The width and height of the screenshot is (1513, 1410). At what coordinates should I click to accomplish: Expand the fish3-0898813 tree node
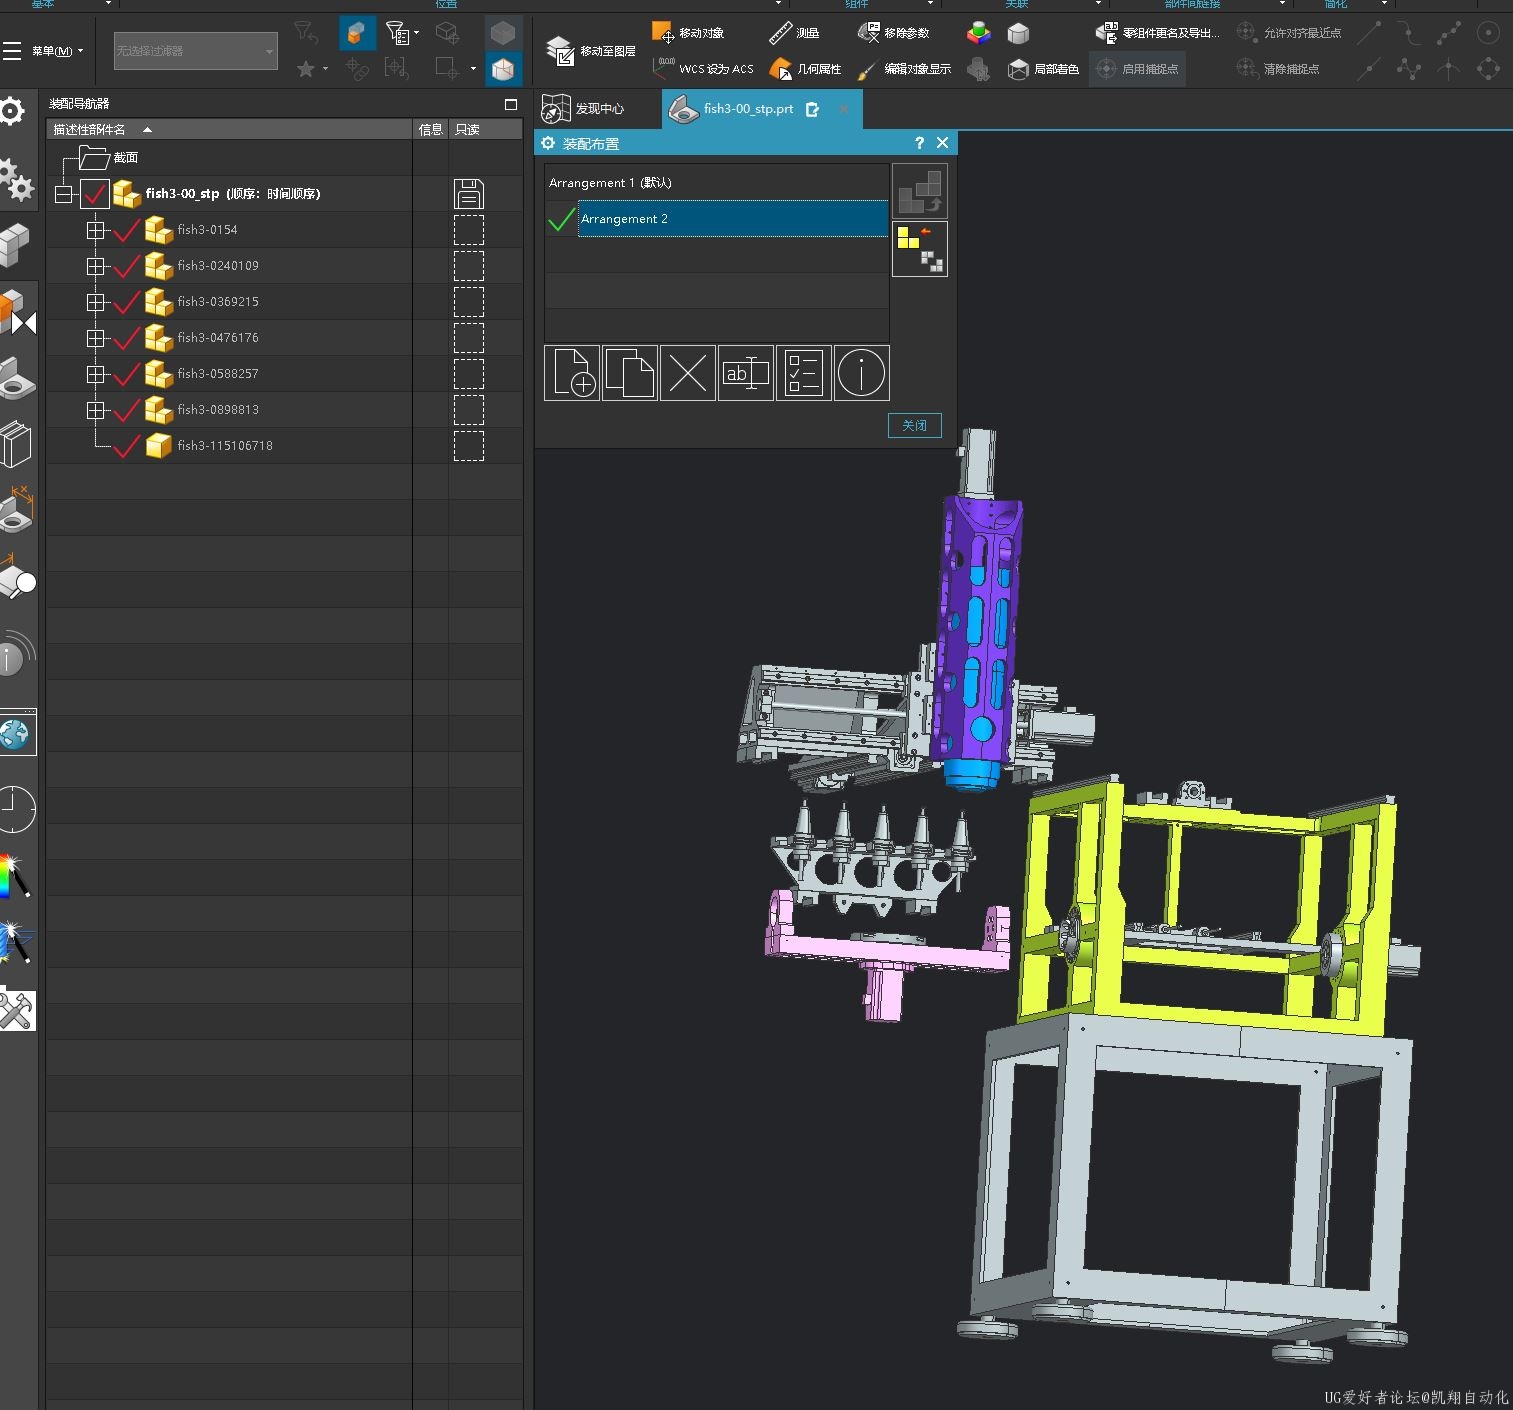[x=96, y=410]
